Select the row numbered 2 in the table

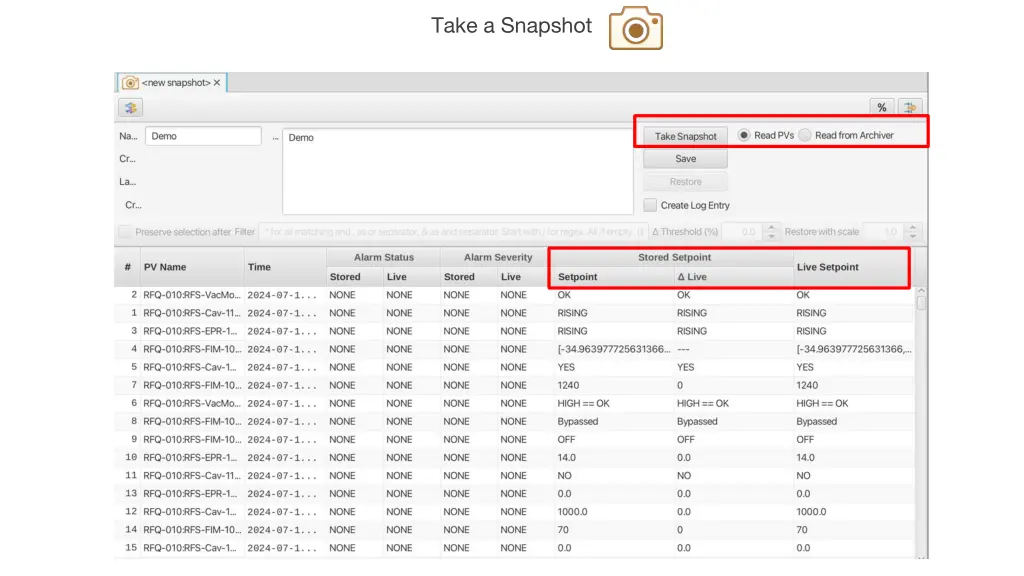(514, 295)
